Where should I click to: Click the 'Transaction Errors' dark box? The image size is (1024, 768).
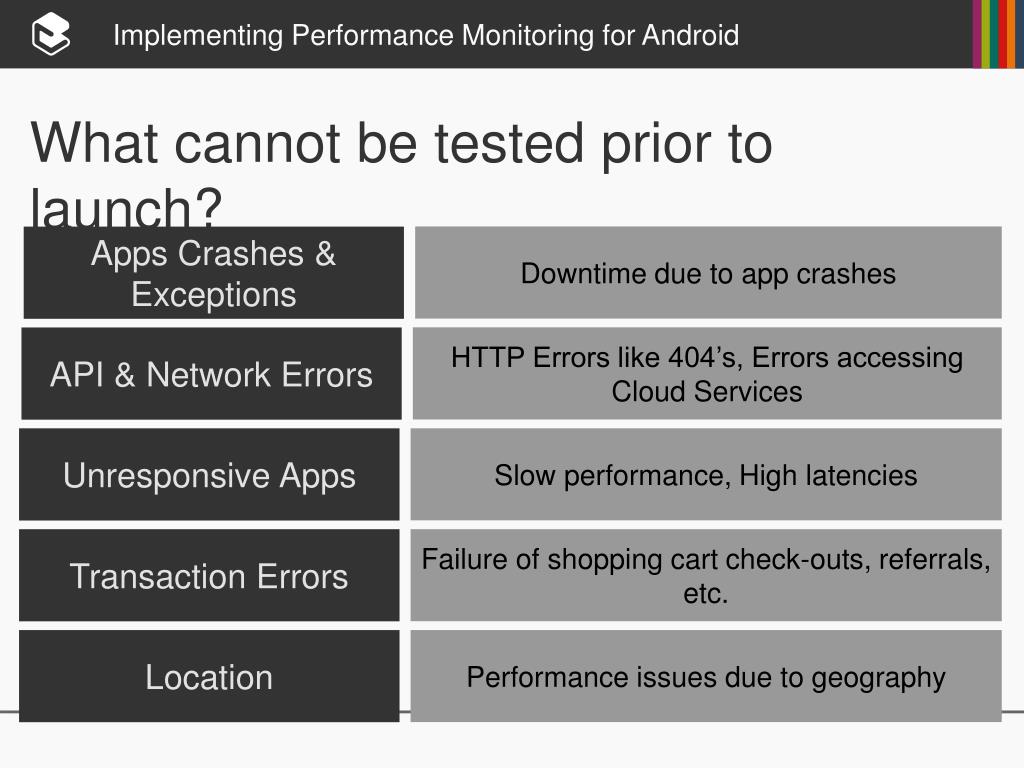[209, 575]
